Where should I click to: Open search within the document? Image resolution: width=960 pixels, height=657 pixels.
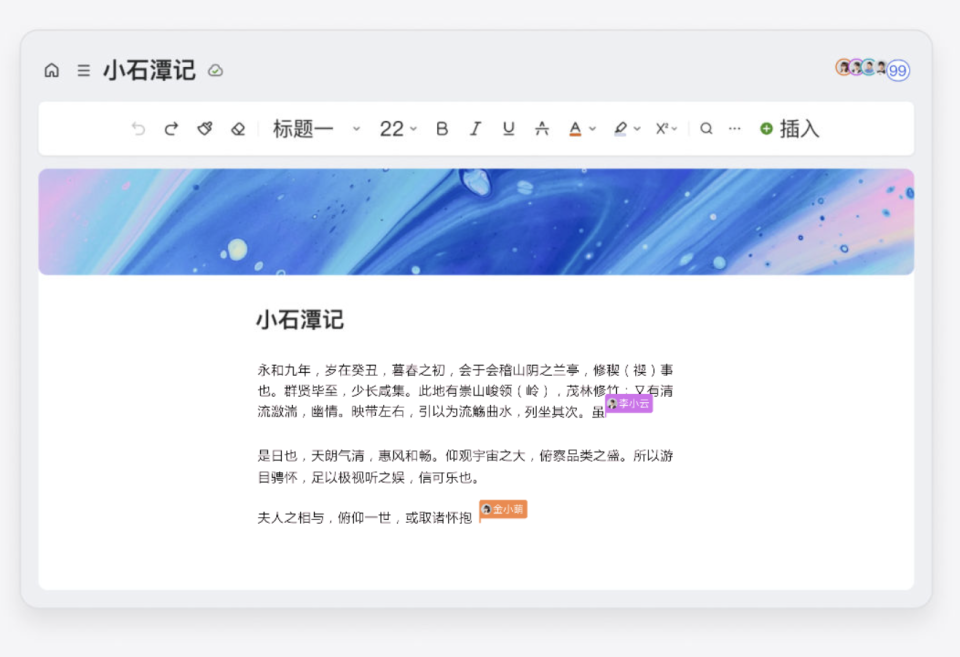point(705,128)
